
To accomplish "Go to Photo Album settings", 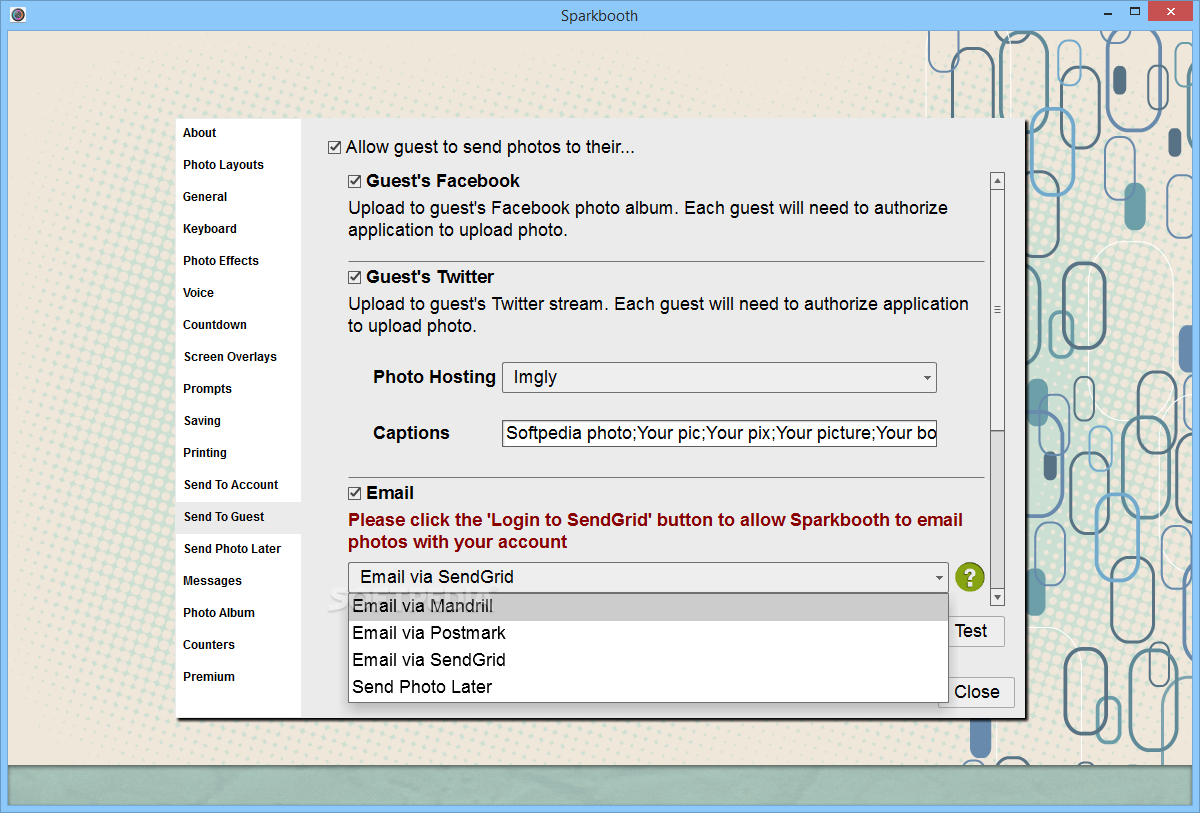I will [238, 613].
